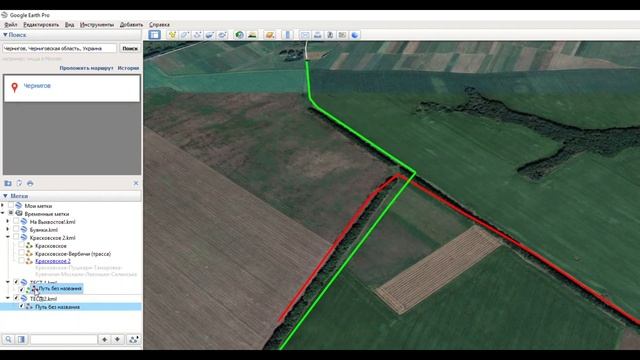
Task: Expand the Буянки.kml node arrow
Action: [x=8, y=229]
